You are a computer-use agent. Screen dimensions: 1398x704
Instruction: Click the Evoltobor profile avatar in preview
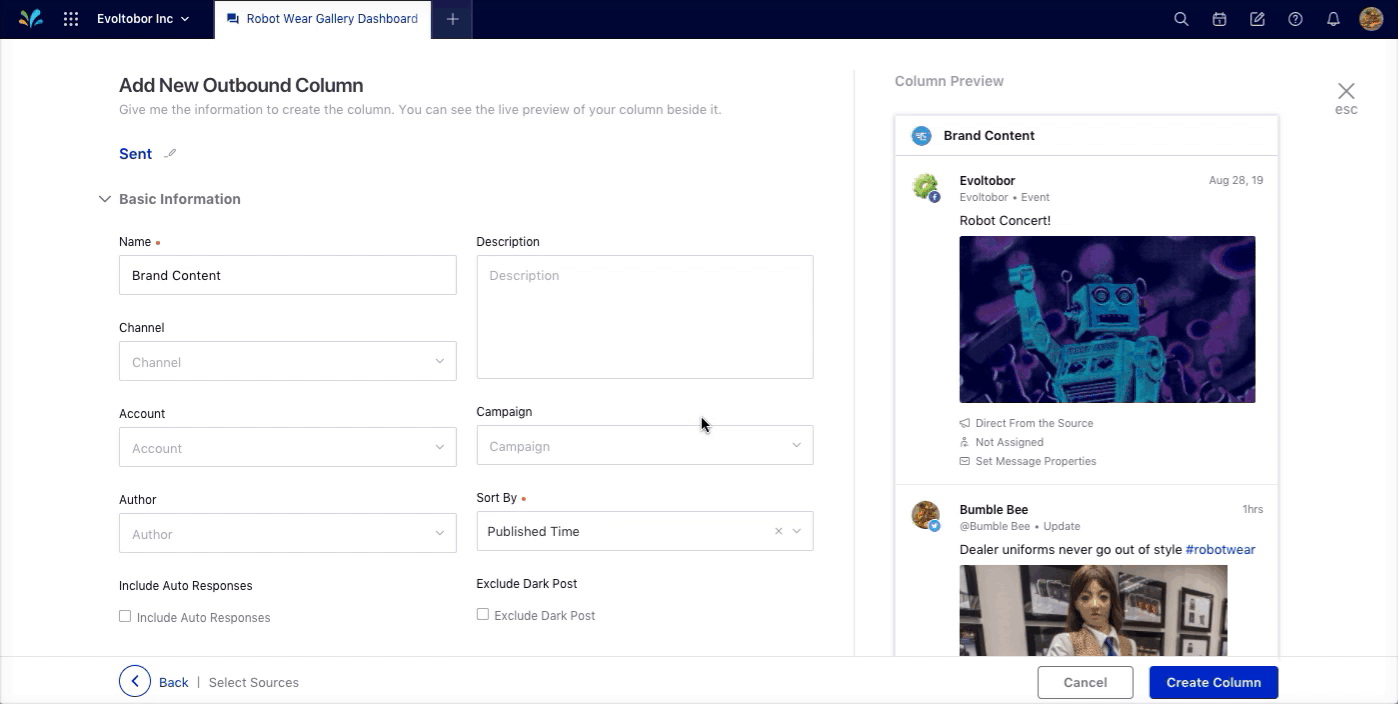pos(925,187)
